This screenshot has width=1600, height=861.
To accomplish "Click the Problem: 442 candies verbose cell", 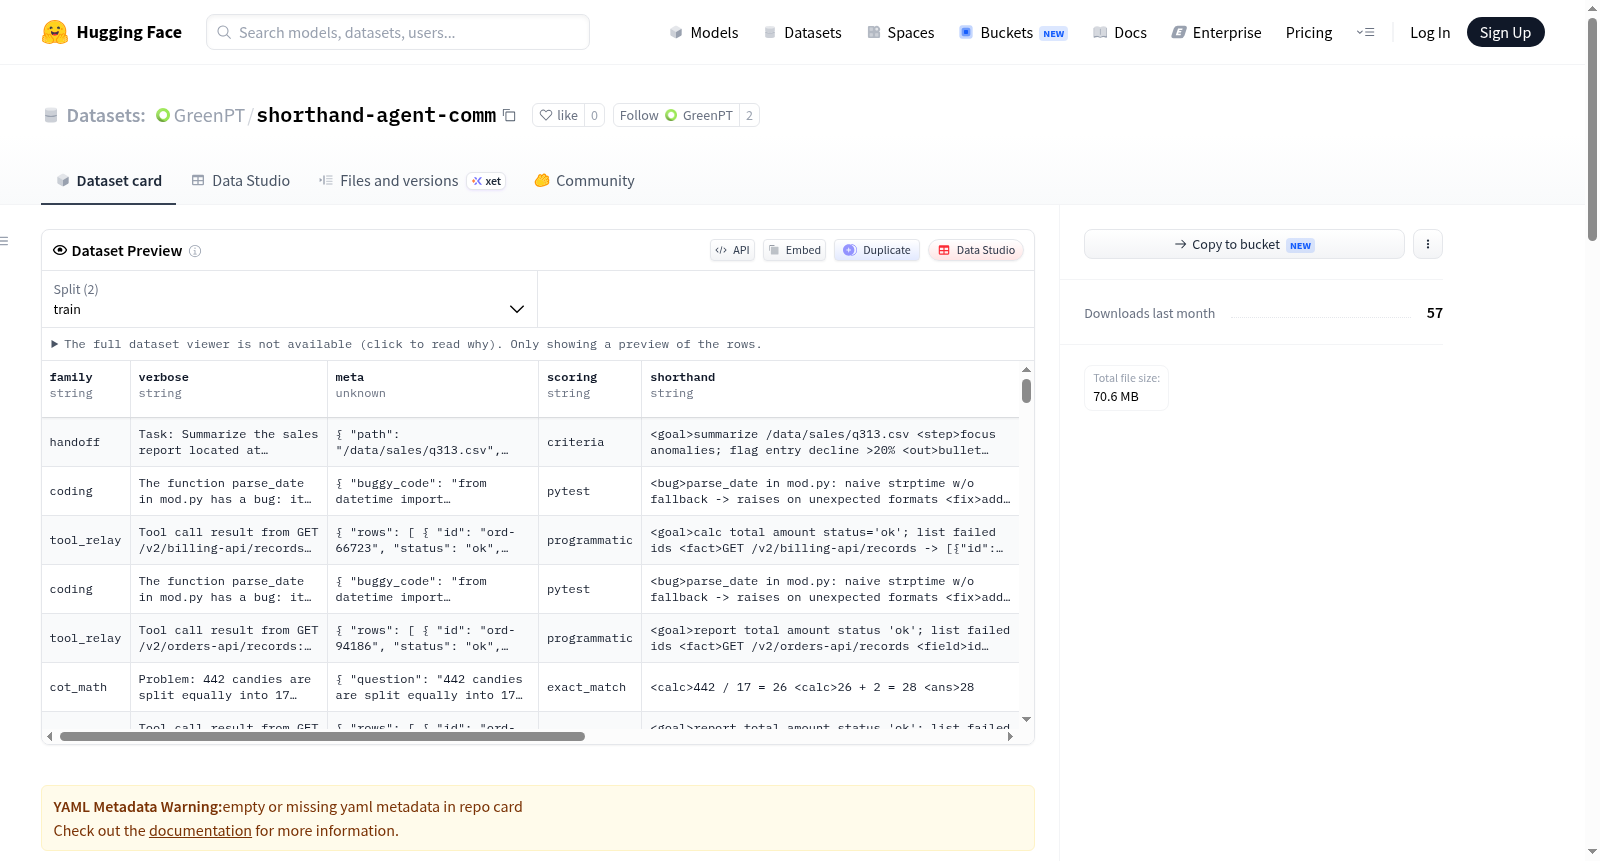I will click(229, 687).
